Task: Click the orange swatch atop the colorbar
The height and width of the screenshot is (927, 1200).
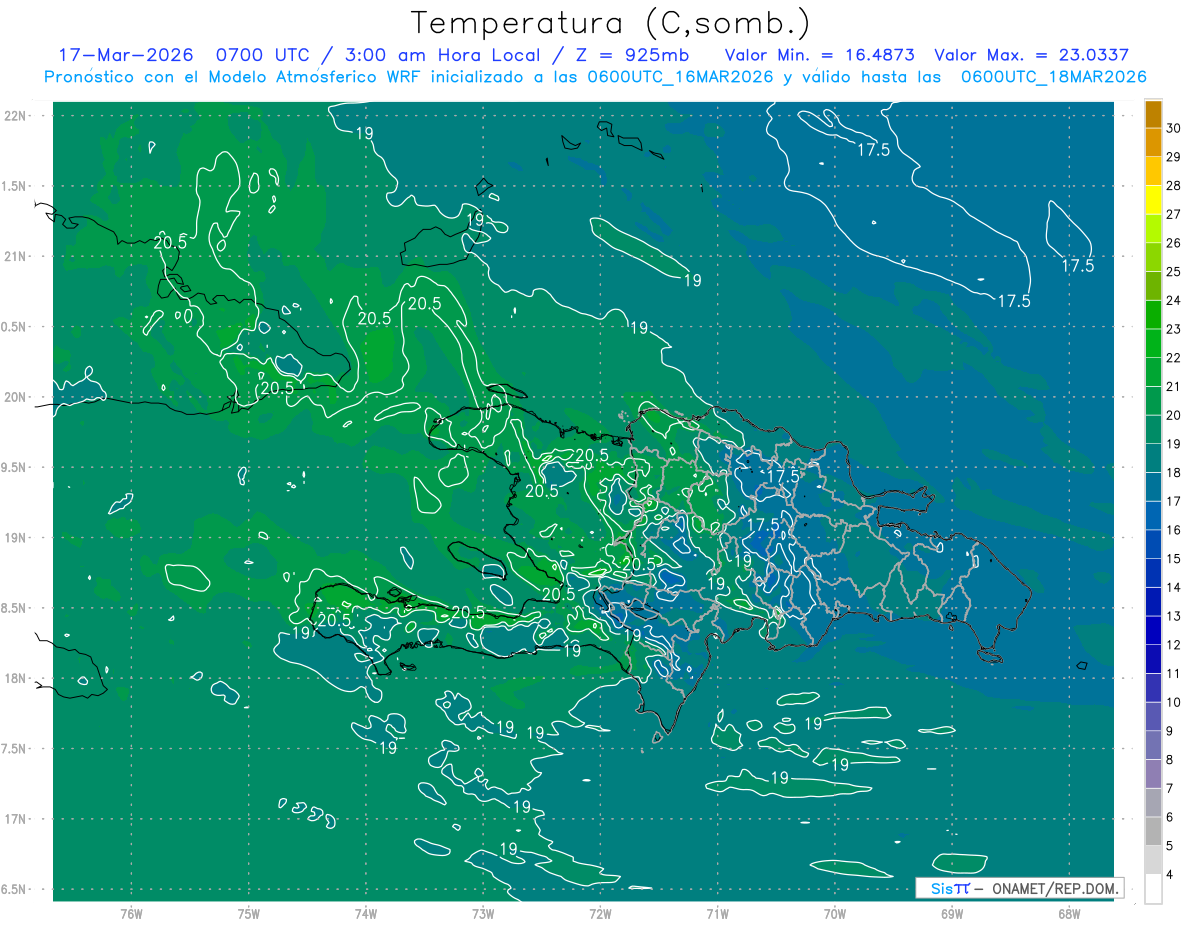Action: pyautogui.click(x=1154, y=115)
